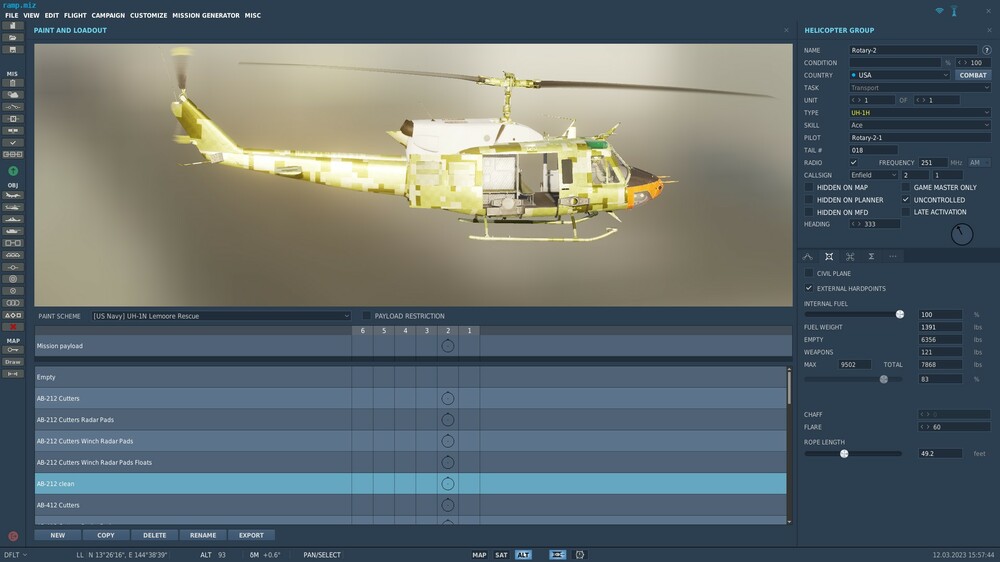1000x562 pixels.
Task: Open the Weather settings cloud icon
Action: pyautogui.click(x=13, y=94)
